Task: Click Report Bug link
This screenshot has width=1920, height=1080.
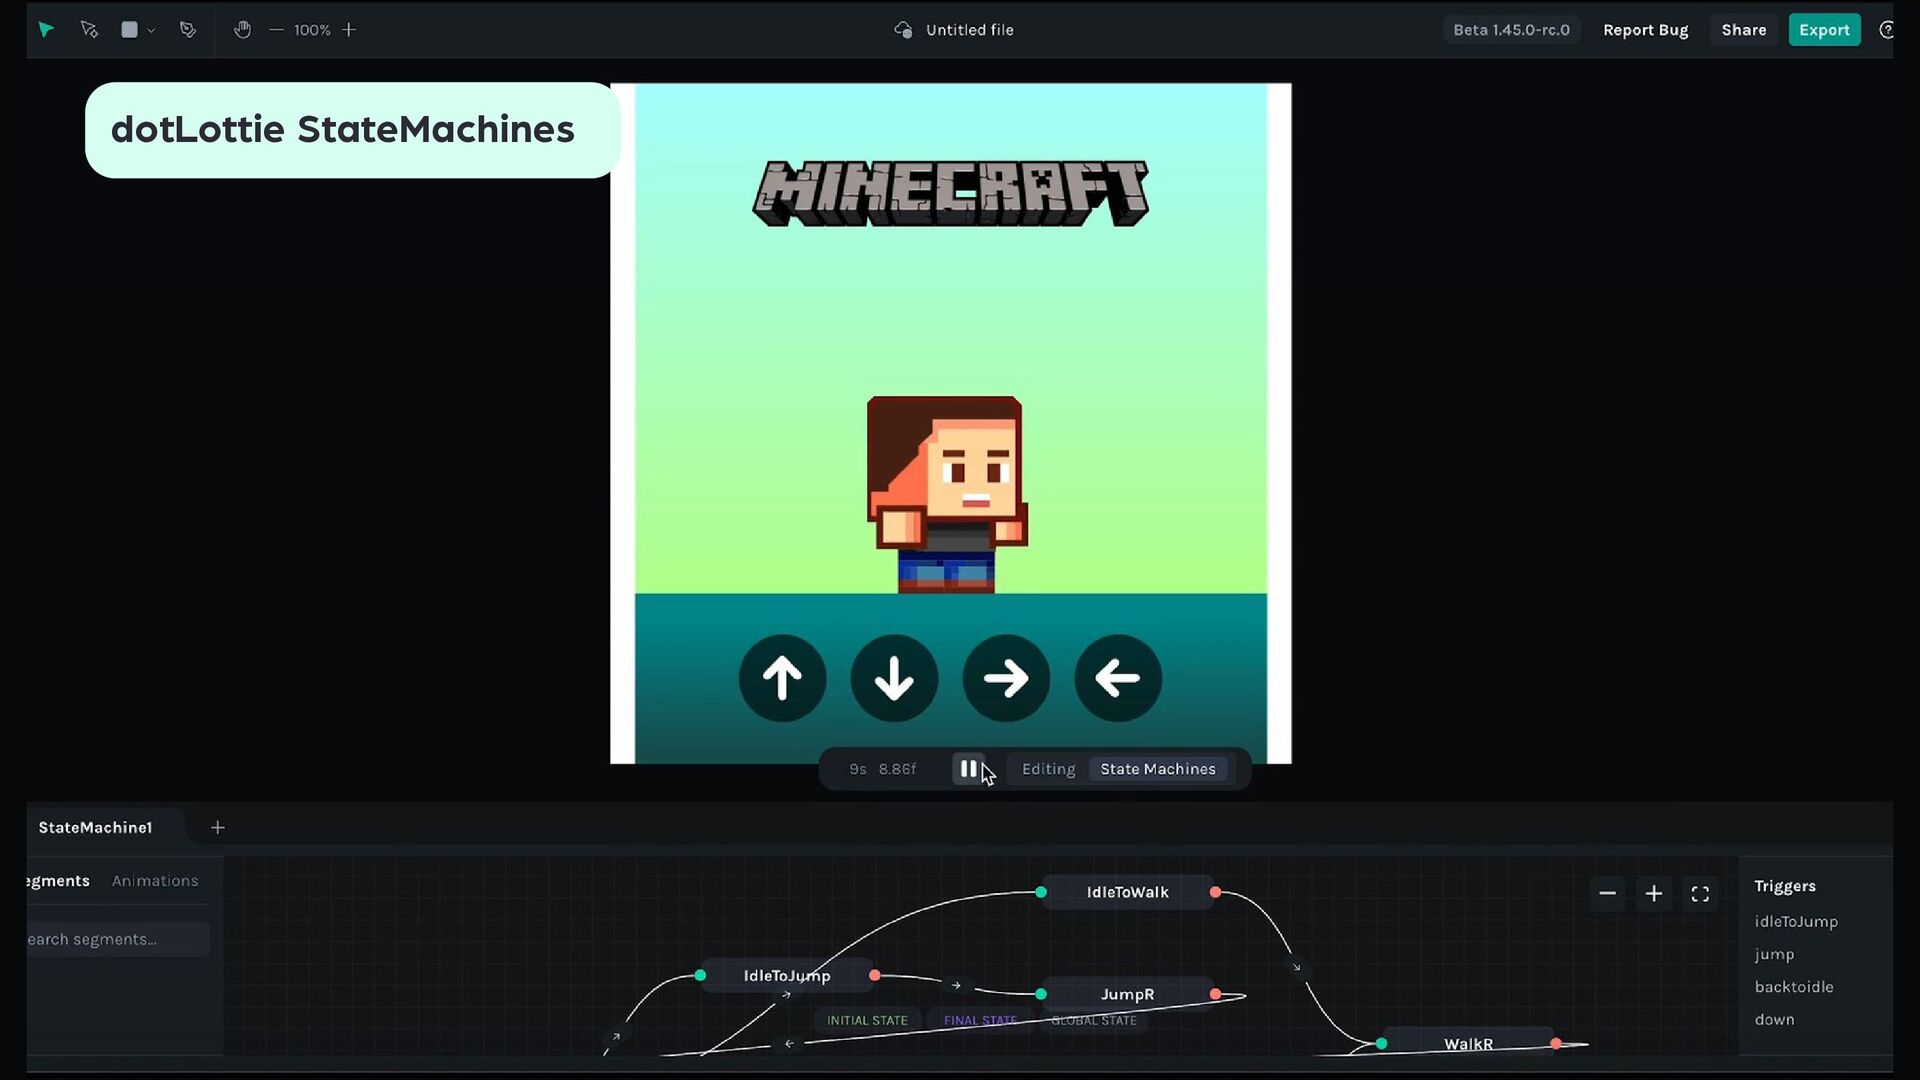Action: point(1645,30)
